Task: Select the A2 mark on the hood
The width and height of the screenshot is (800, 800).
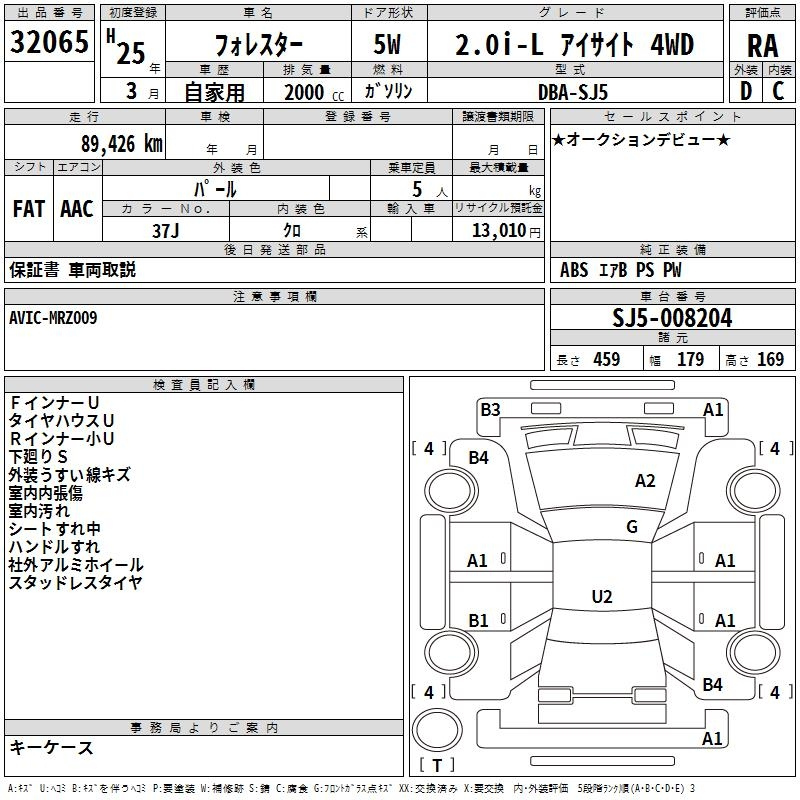Action: (x=645, y=481)
